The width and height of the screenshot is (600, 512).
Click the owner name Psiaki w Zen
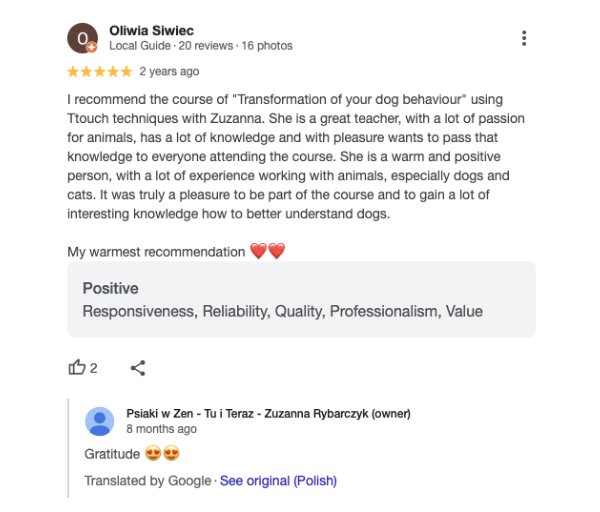click(x=268, y=414)
